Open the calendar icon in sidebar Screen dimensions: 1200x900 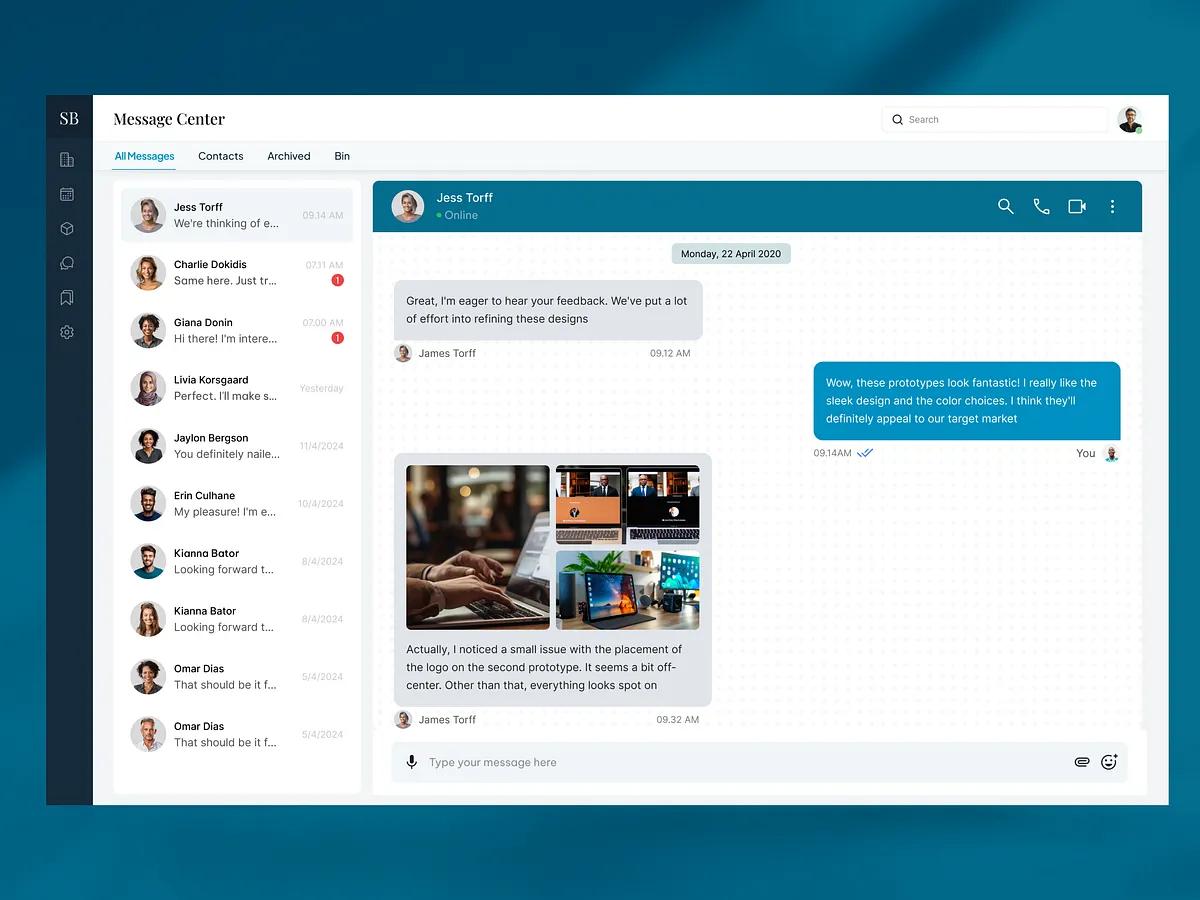point(66,194)
